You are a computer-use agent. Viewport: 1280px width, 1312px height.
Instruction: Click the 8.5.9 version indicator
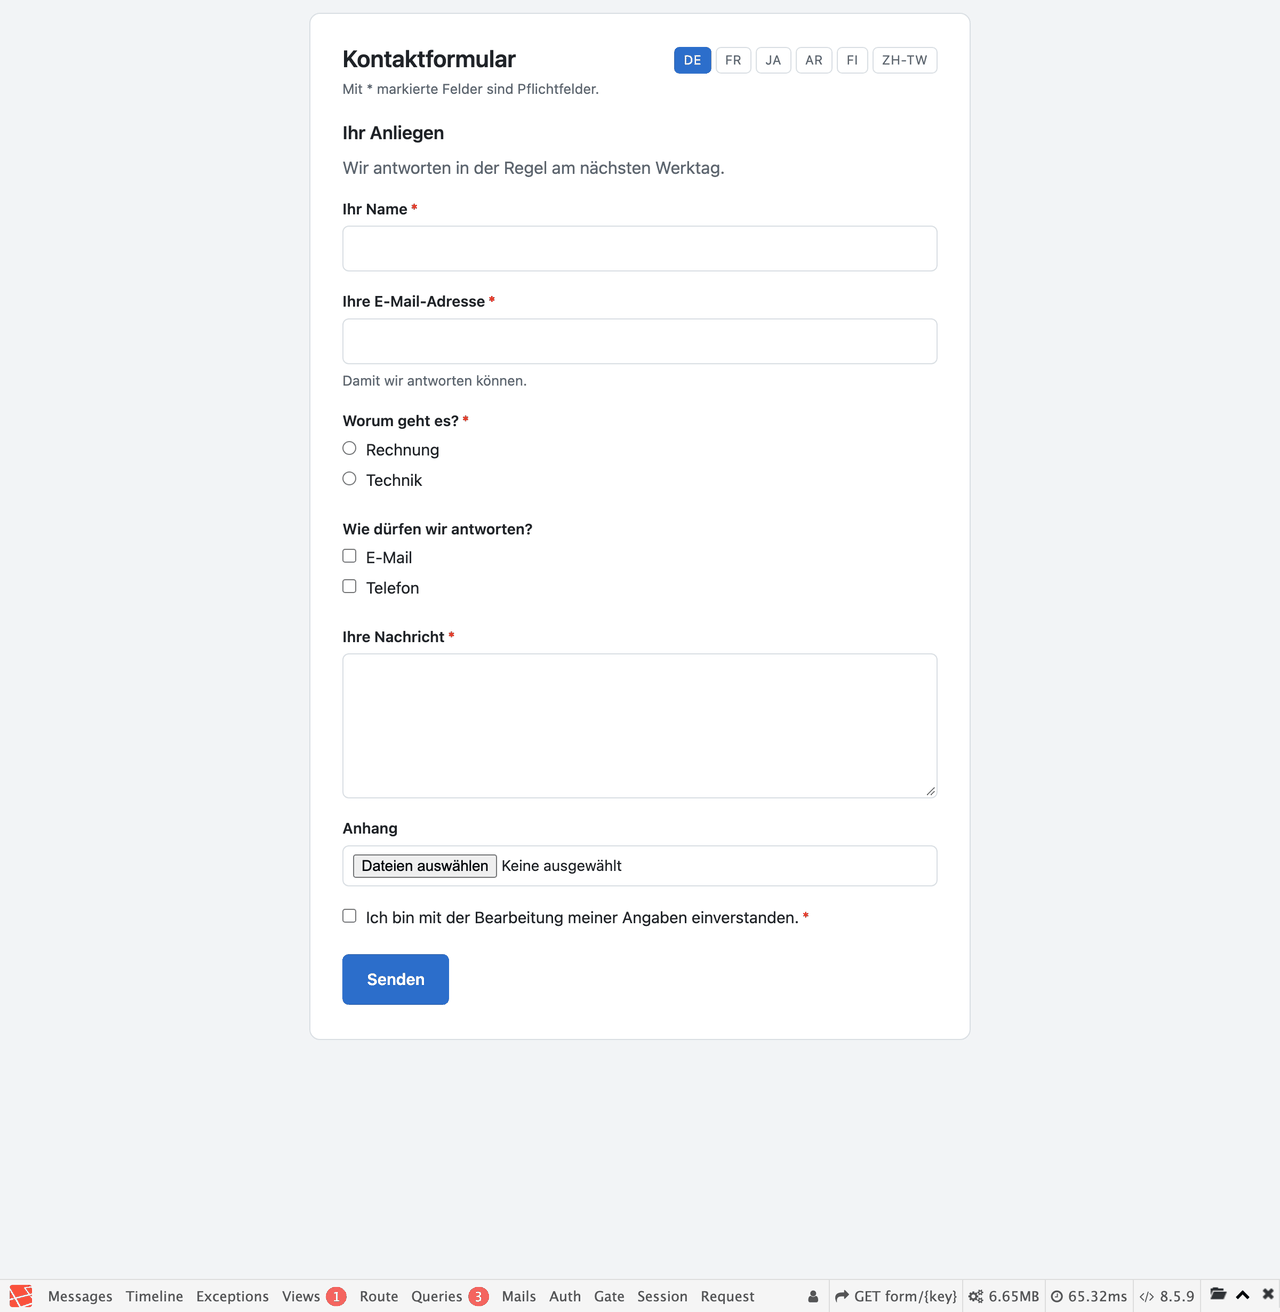point(1167,1296)
